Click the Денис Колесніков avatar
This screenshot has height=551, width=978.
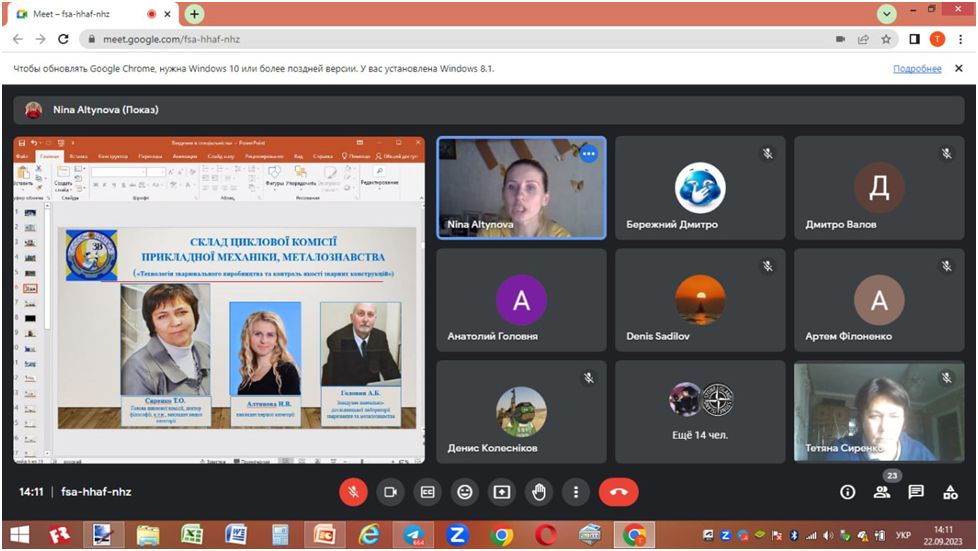click(x=521, y=412)
